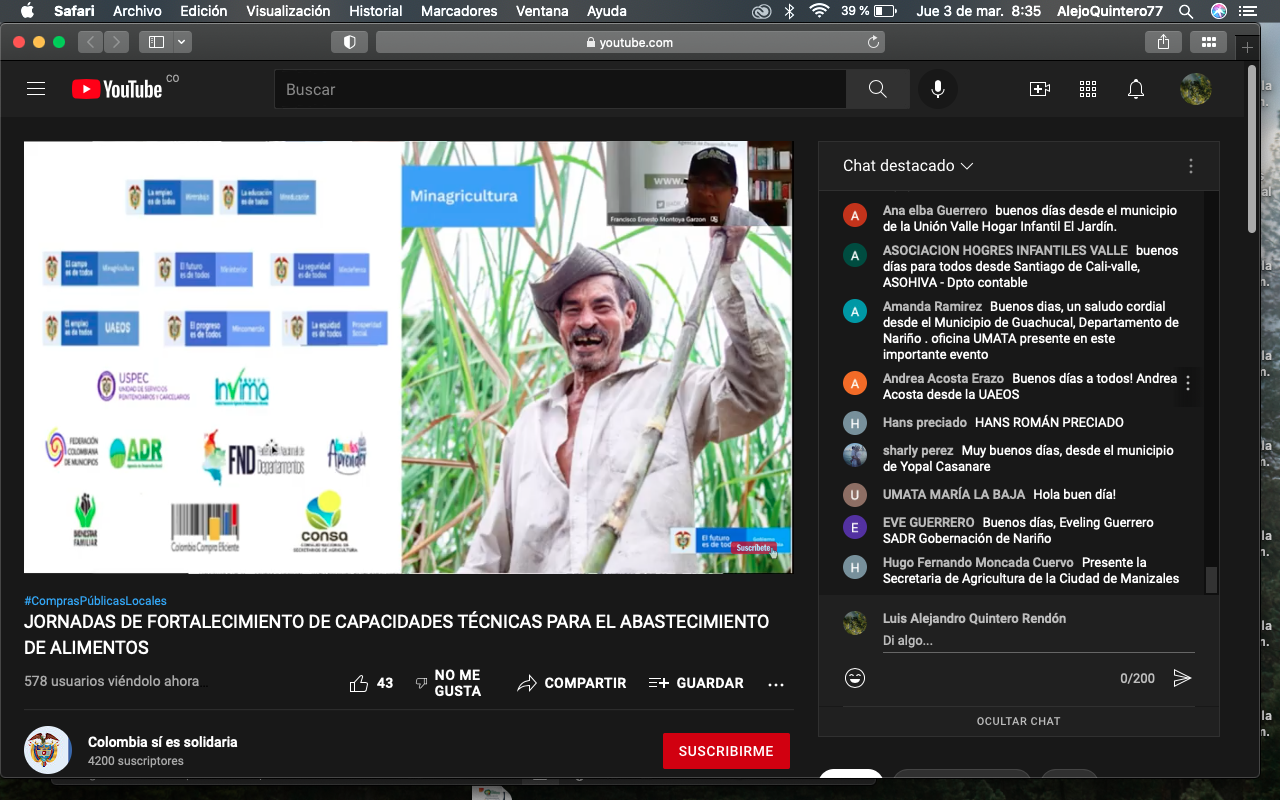The image size is (1280, 800).
Task: Toggle Safari sidebar button
Action: tap(156, 42)
